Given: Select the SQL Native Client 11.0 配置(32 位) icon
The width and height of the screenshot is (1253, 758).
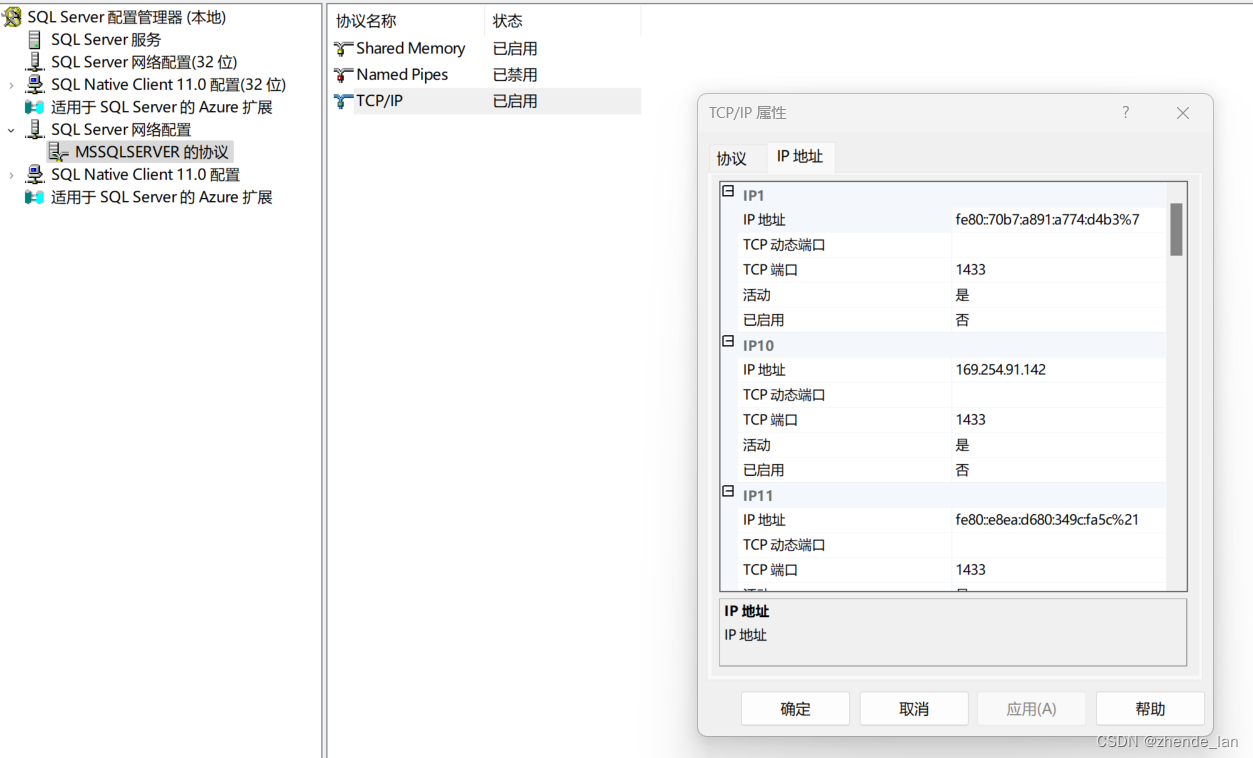Looking at the screenshot, I should [33, 84].
